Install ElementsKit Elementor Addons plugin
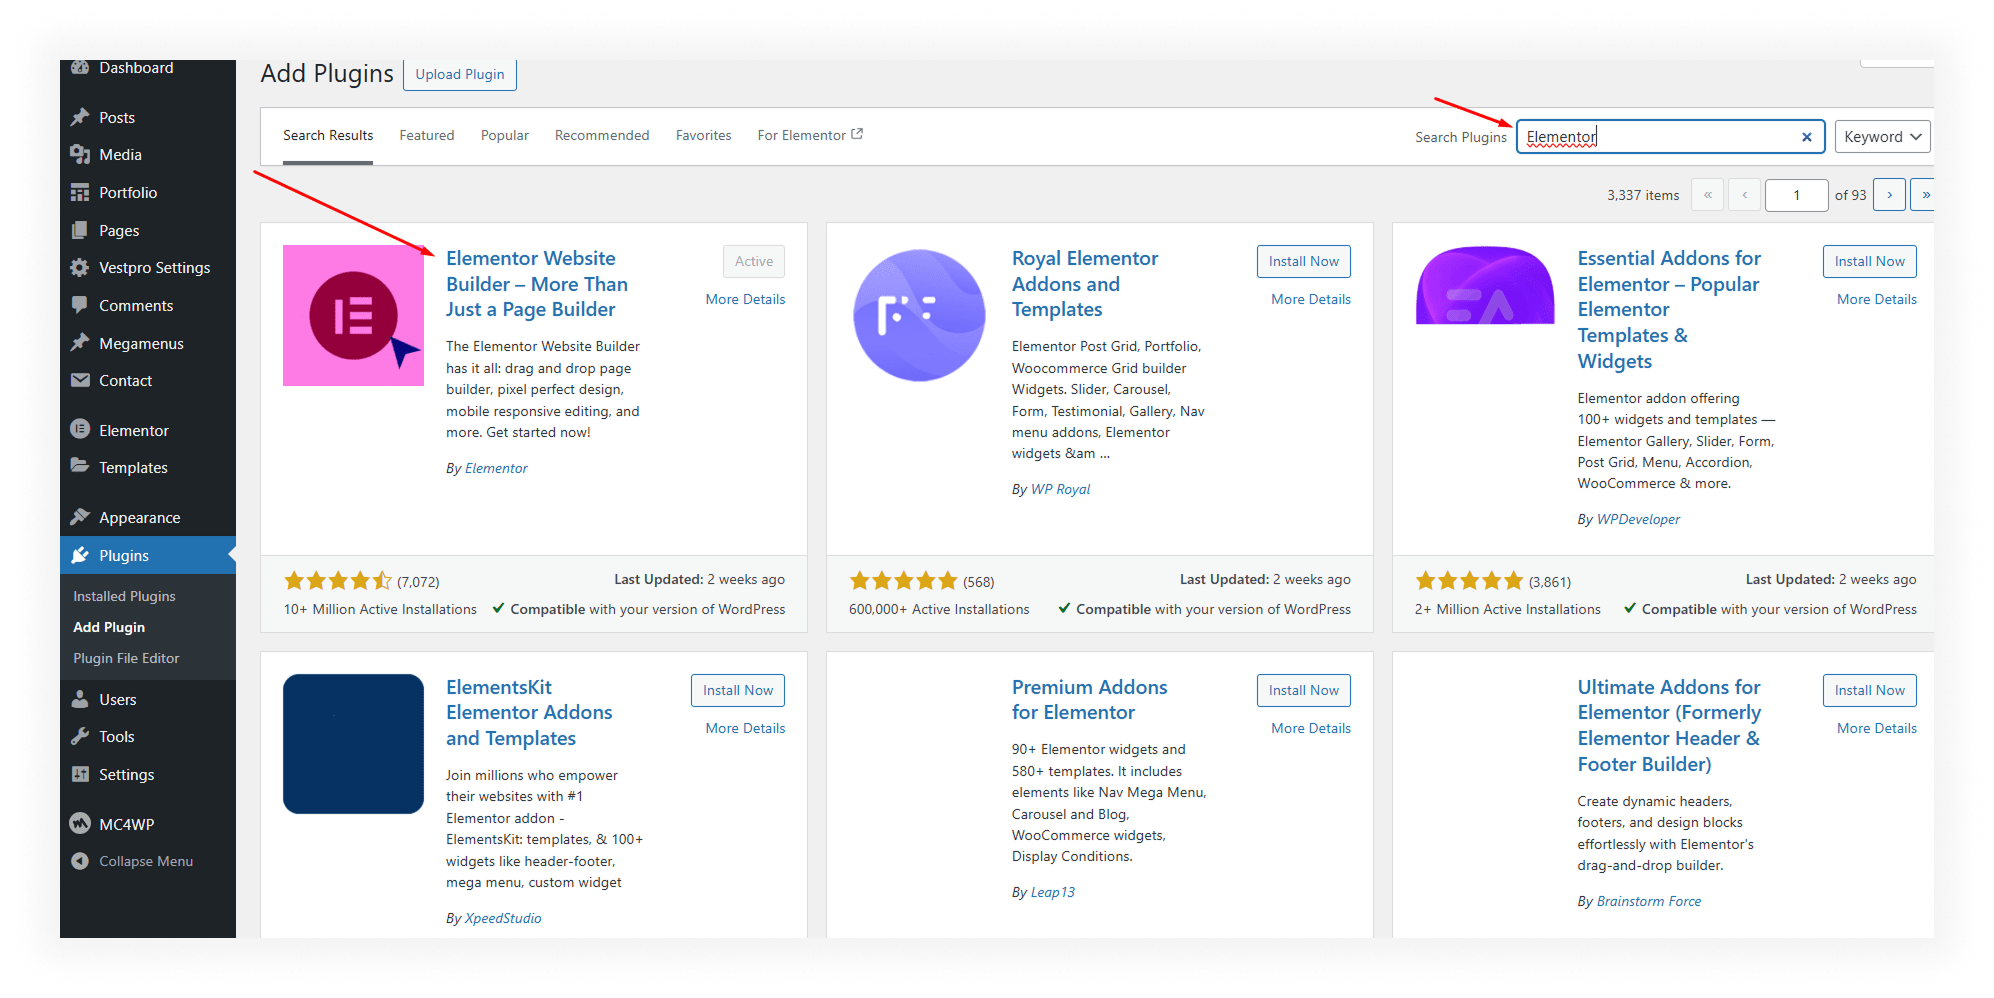Image resolution: width=1994 pixels, height=998 pixels. 738,690
